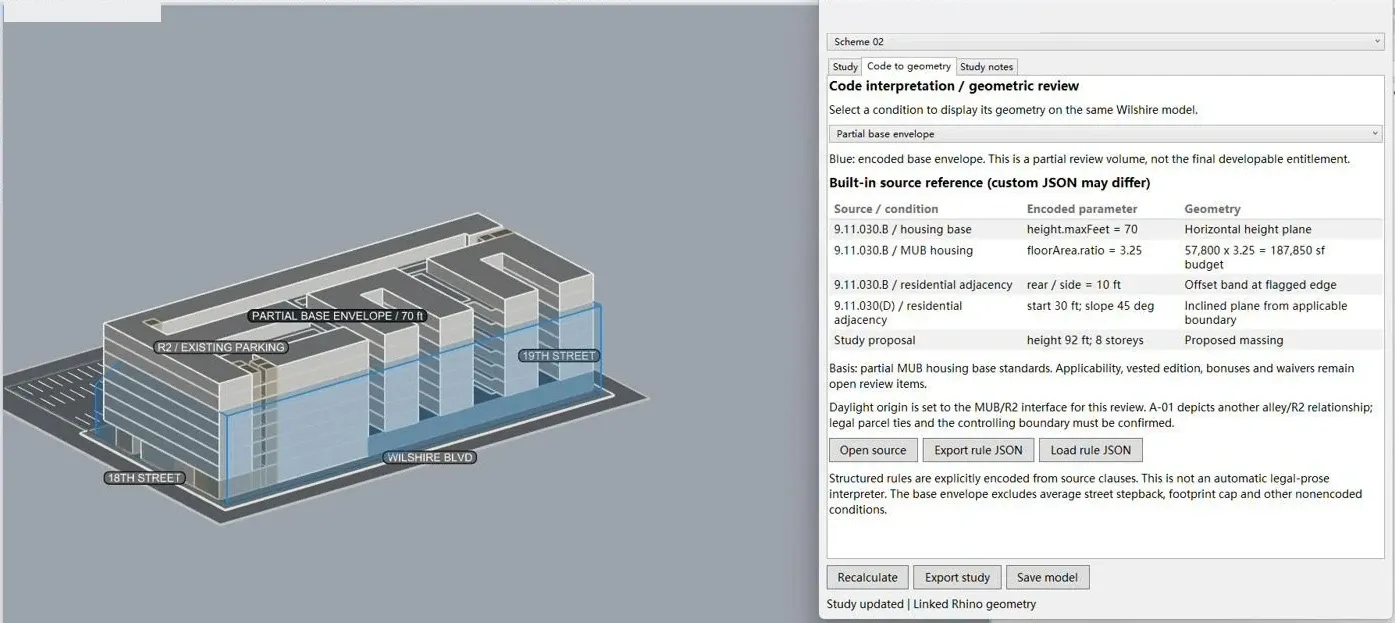This screenshot has width=1395, height=623.
Task: Select the '9.11.030.B / MUB housing' row
Action: tap(1105, 257)
